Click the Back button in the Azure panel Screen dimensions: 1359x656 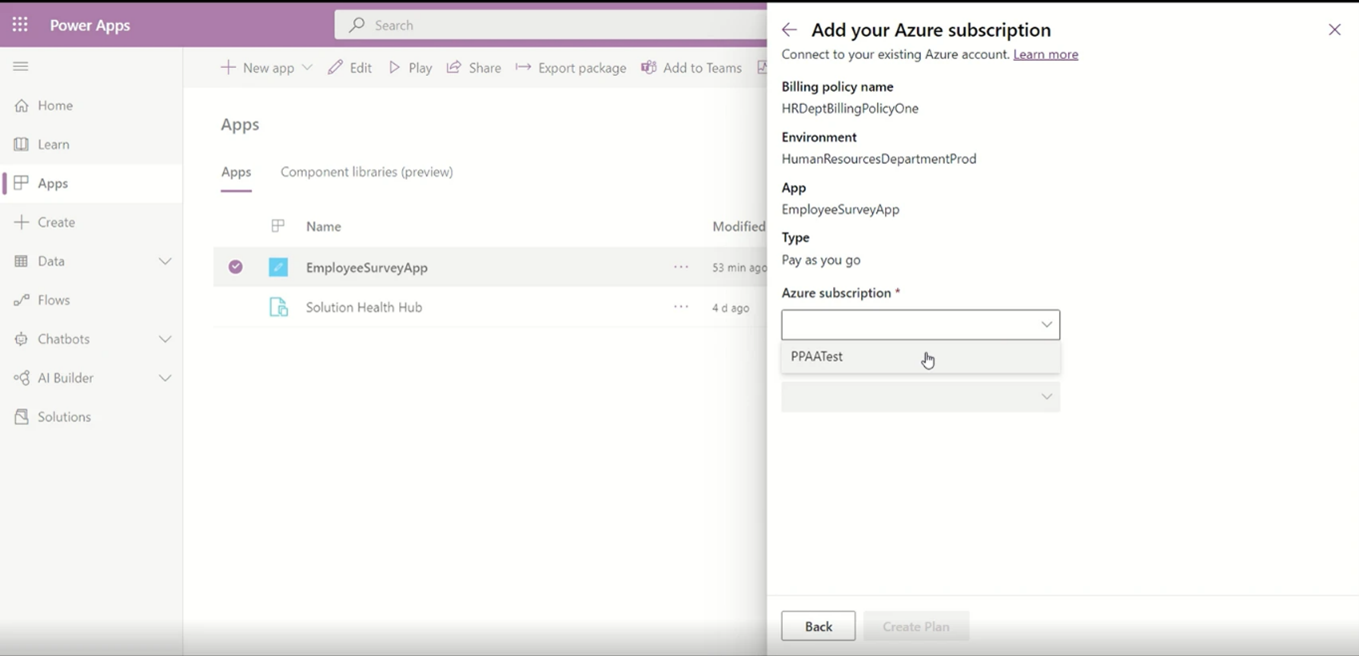[818, 625]
